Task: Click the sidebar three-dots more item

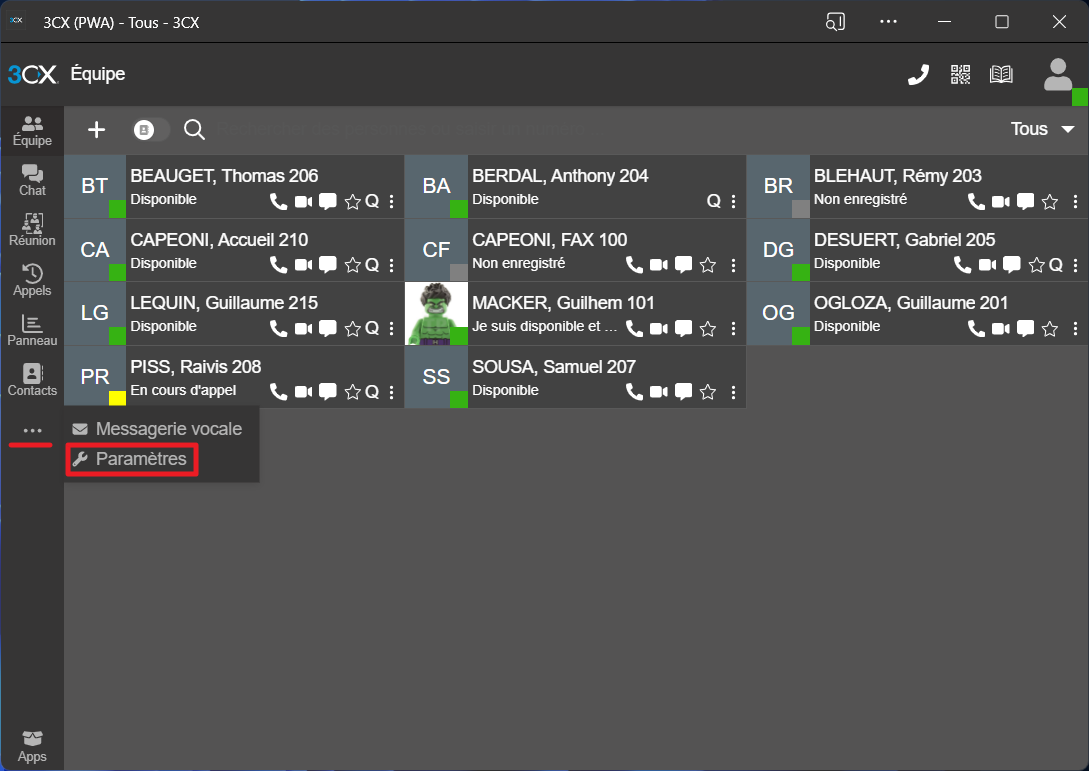Action: click(x=32, y=431)
